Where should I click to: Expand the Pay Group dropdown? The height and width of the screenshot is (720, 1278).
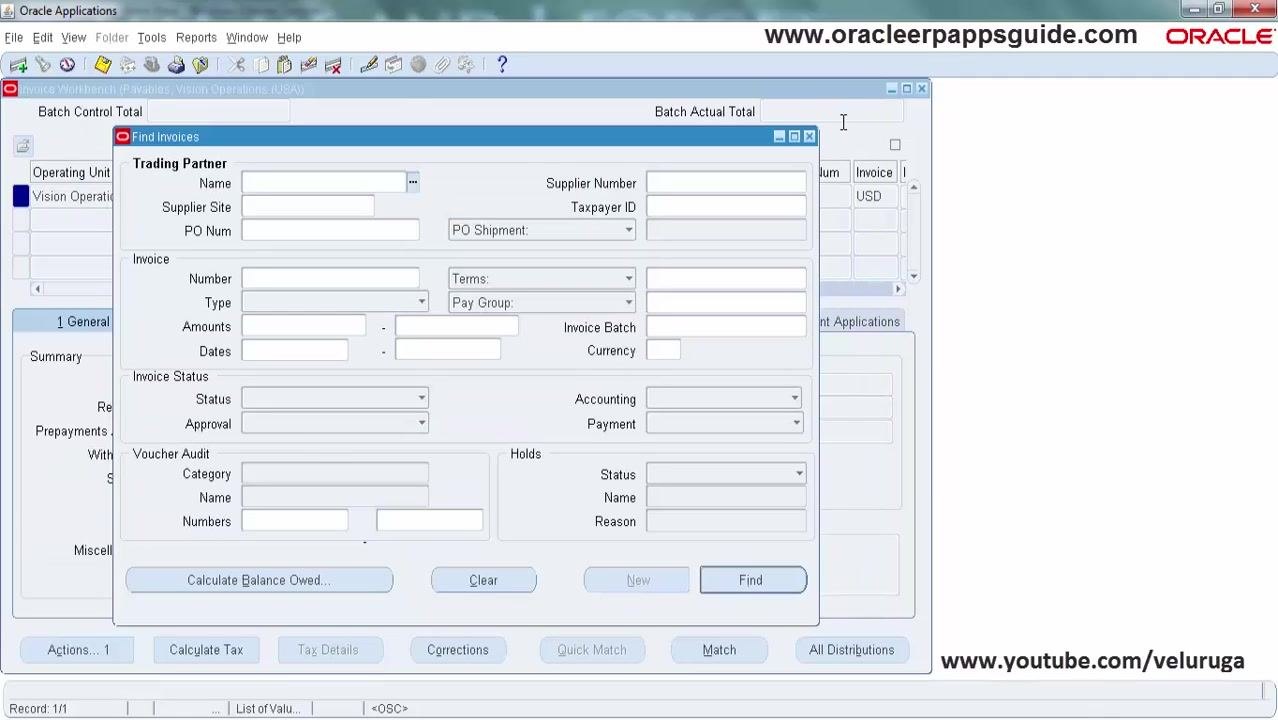[628, 303]
